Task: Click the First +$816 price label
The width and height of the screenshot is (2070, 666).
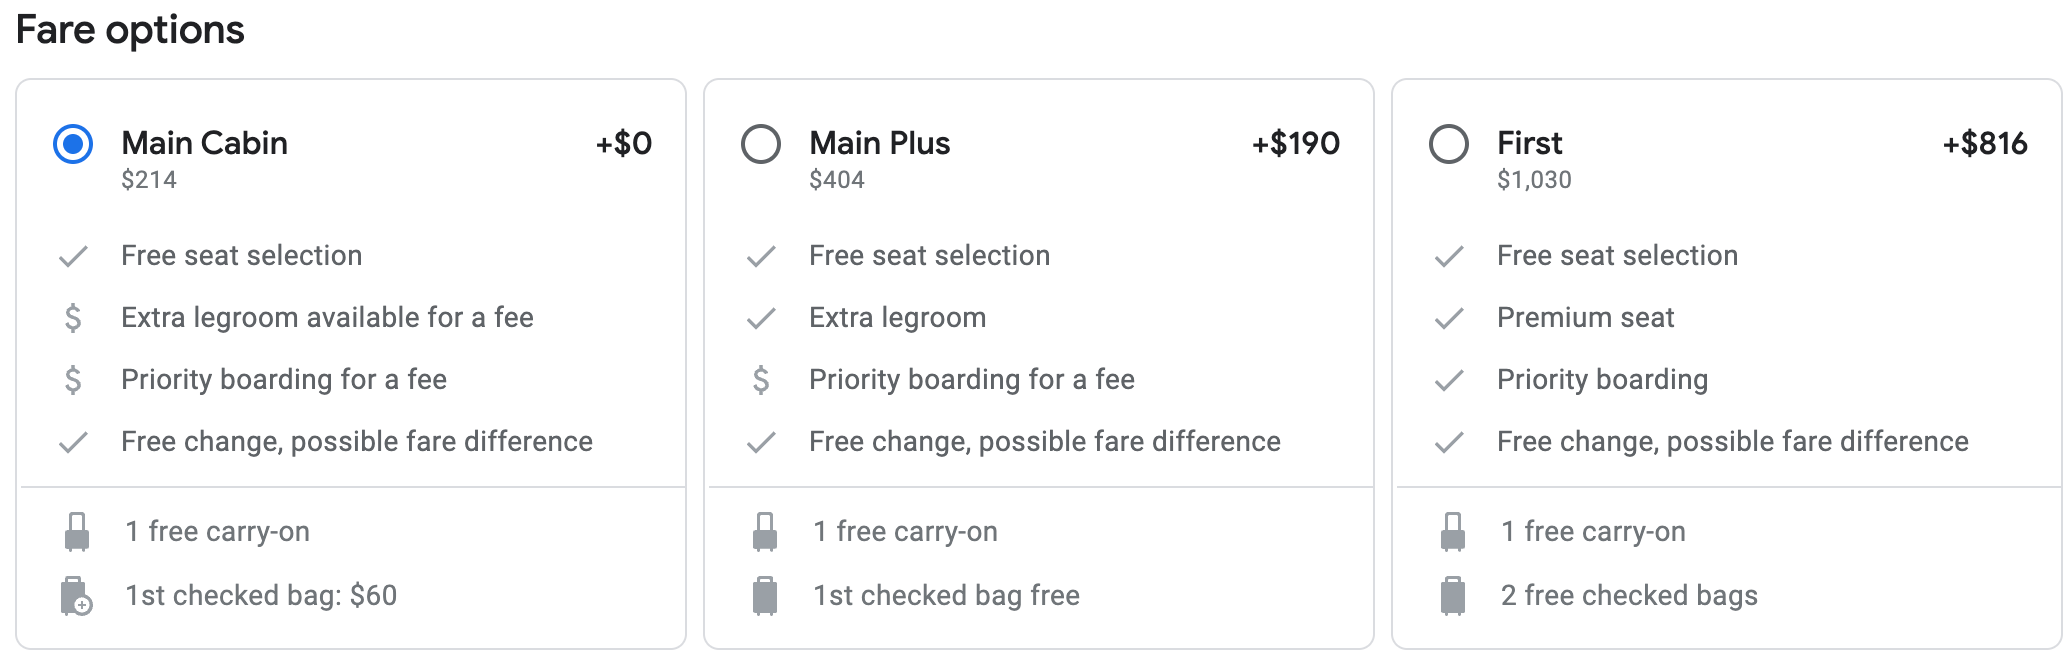Action: [1984, 143]
